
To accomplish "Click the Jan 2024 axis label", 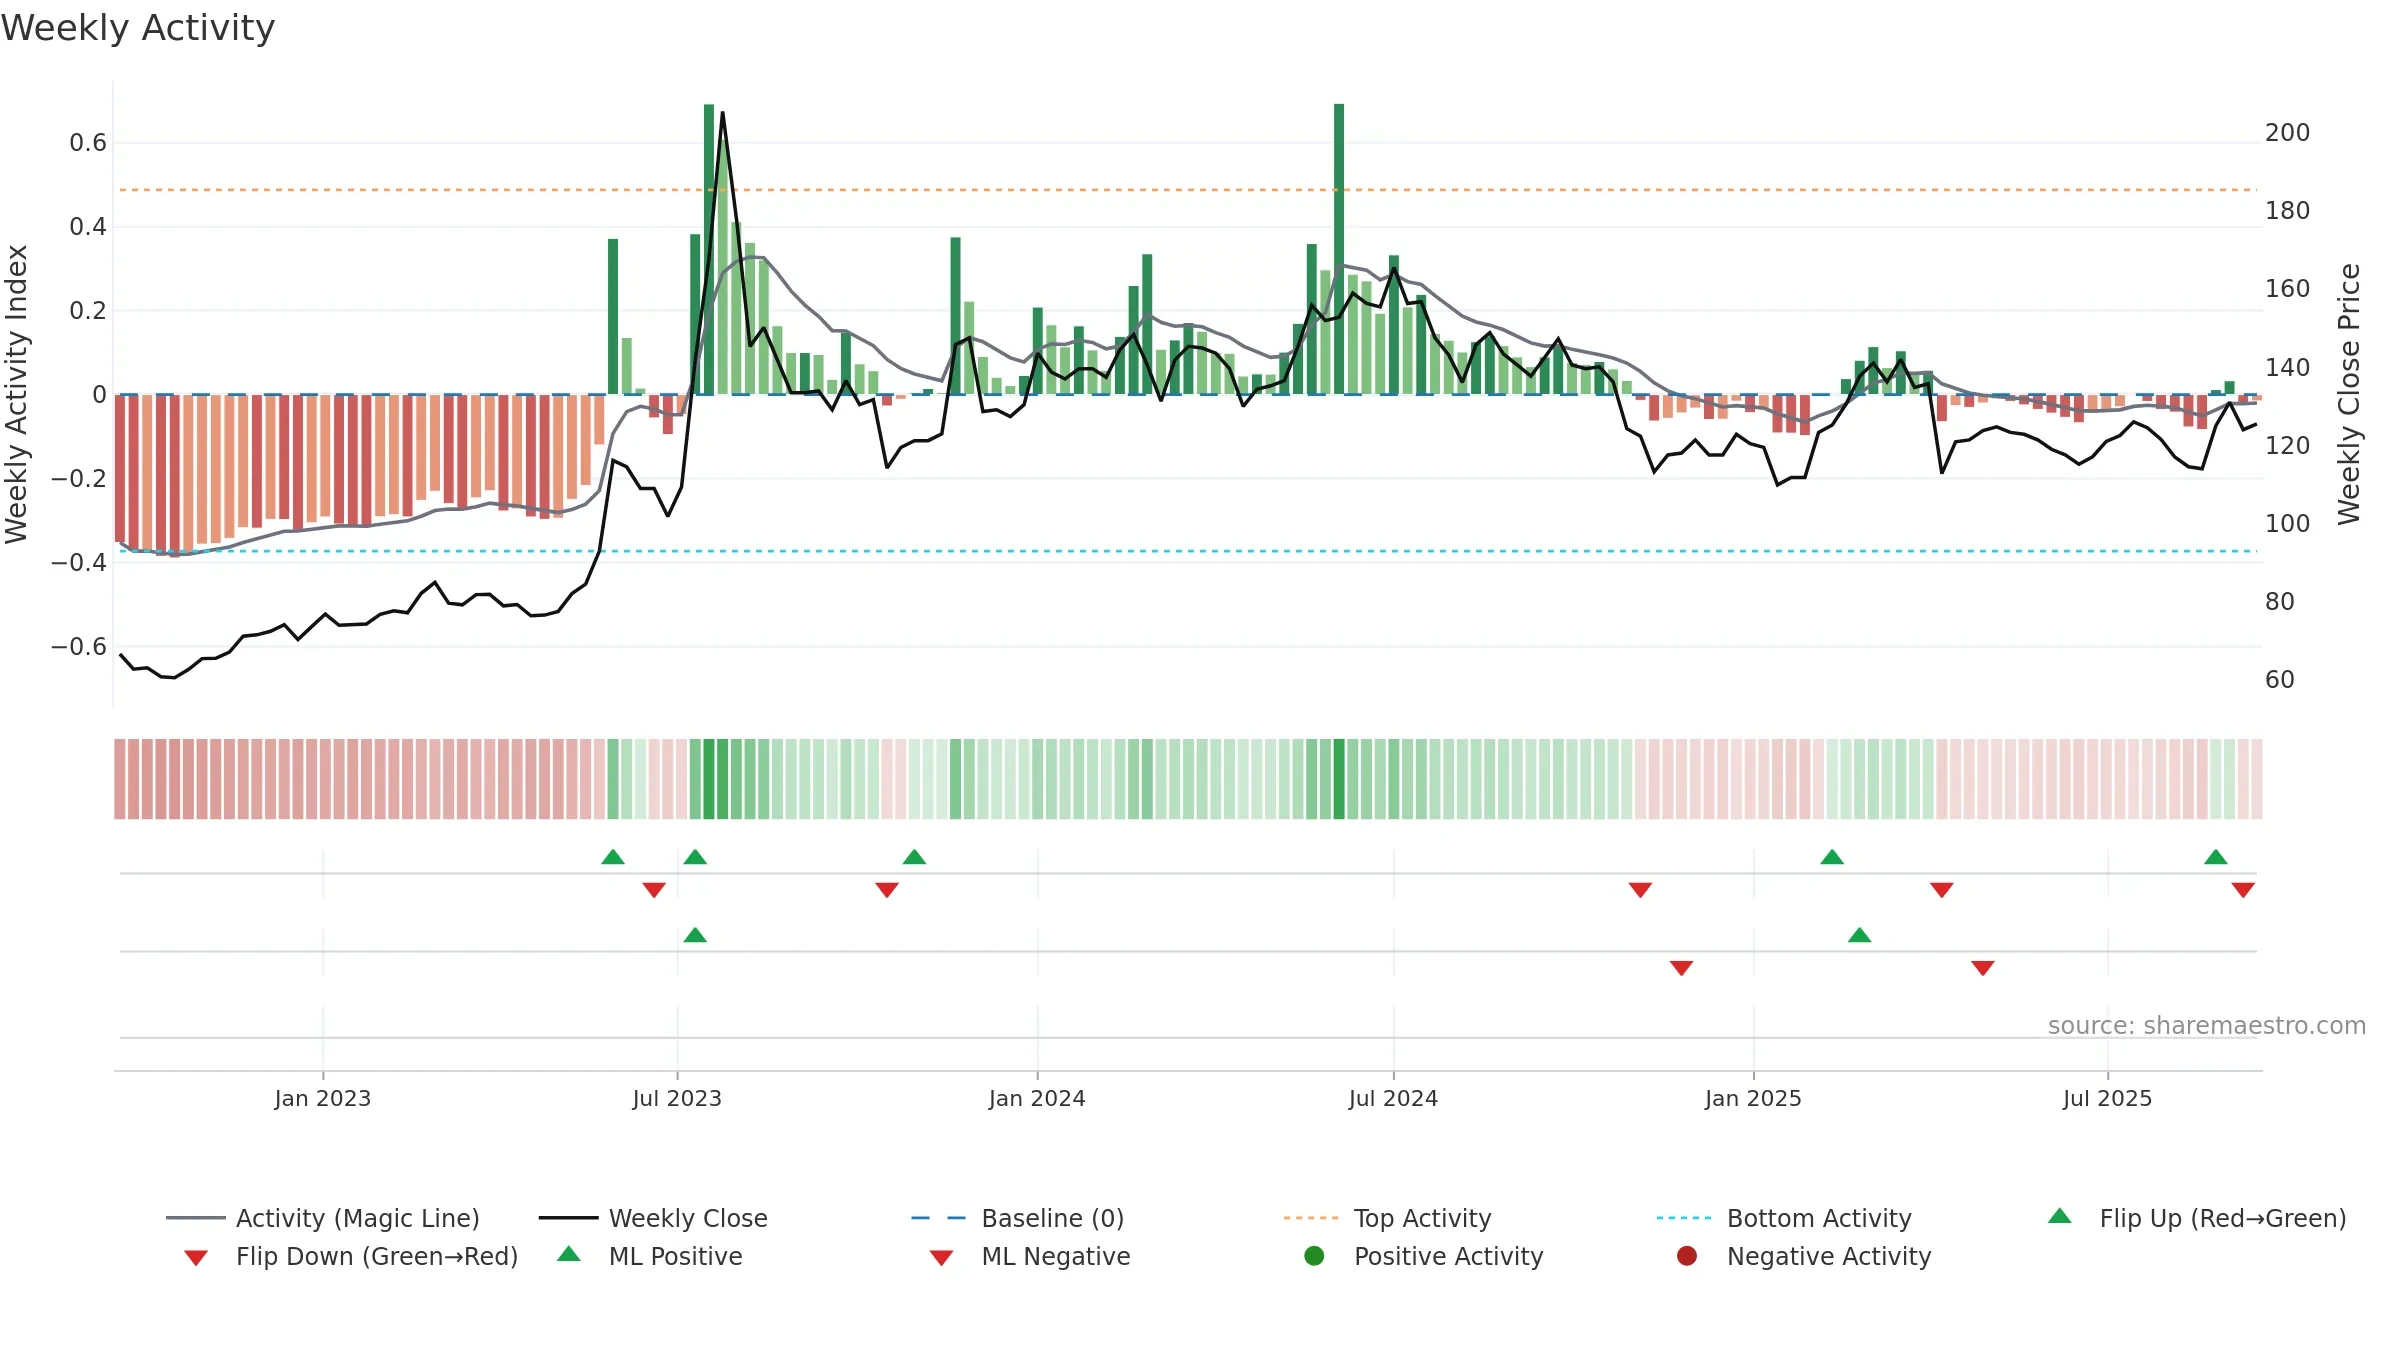I will [1037, 1098].
